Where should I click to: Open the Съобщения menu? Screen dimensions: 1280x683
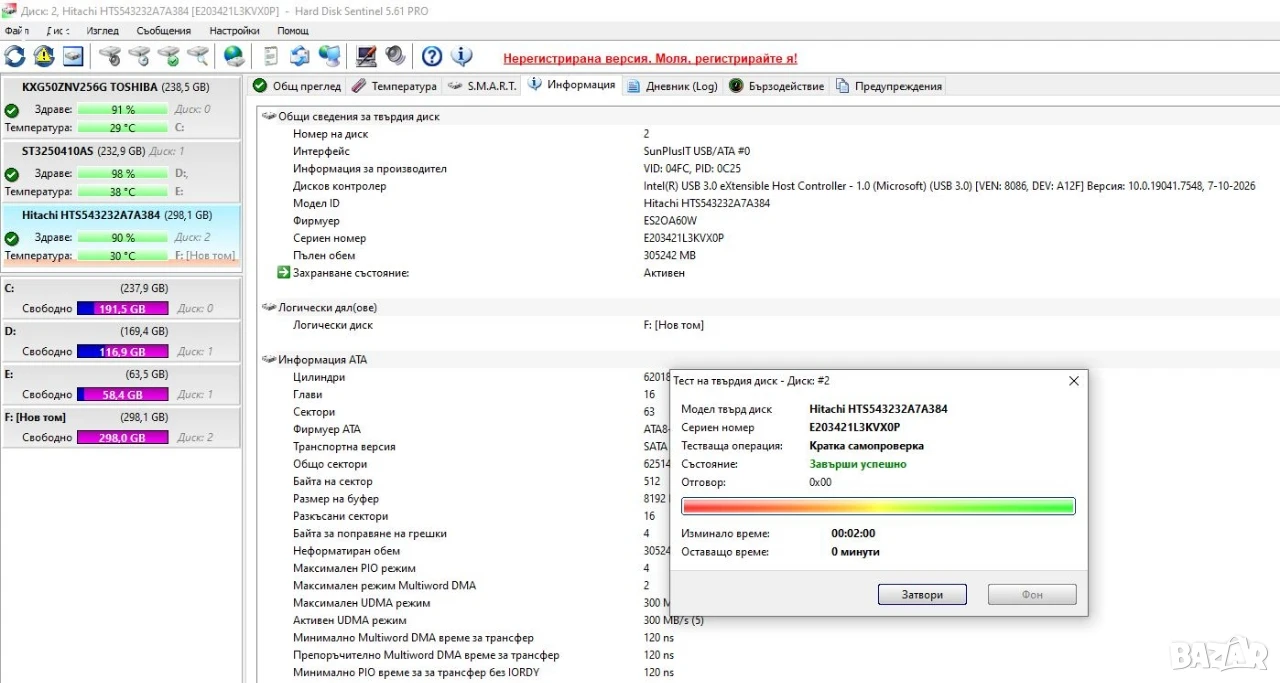164,31
